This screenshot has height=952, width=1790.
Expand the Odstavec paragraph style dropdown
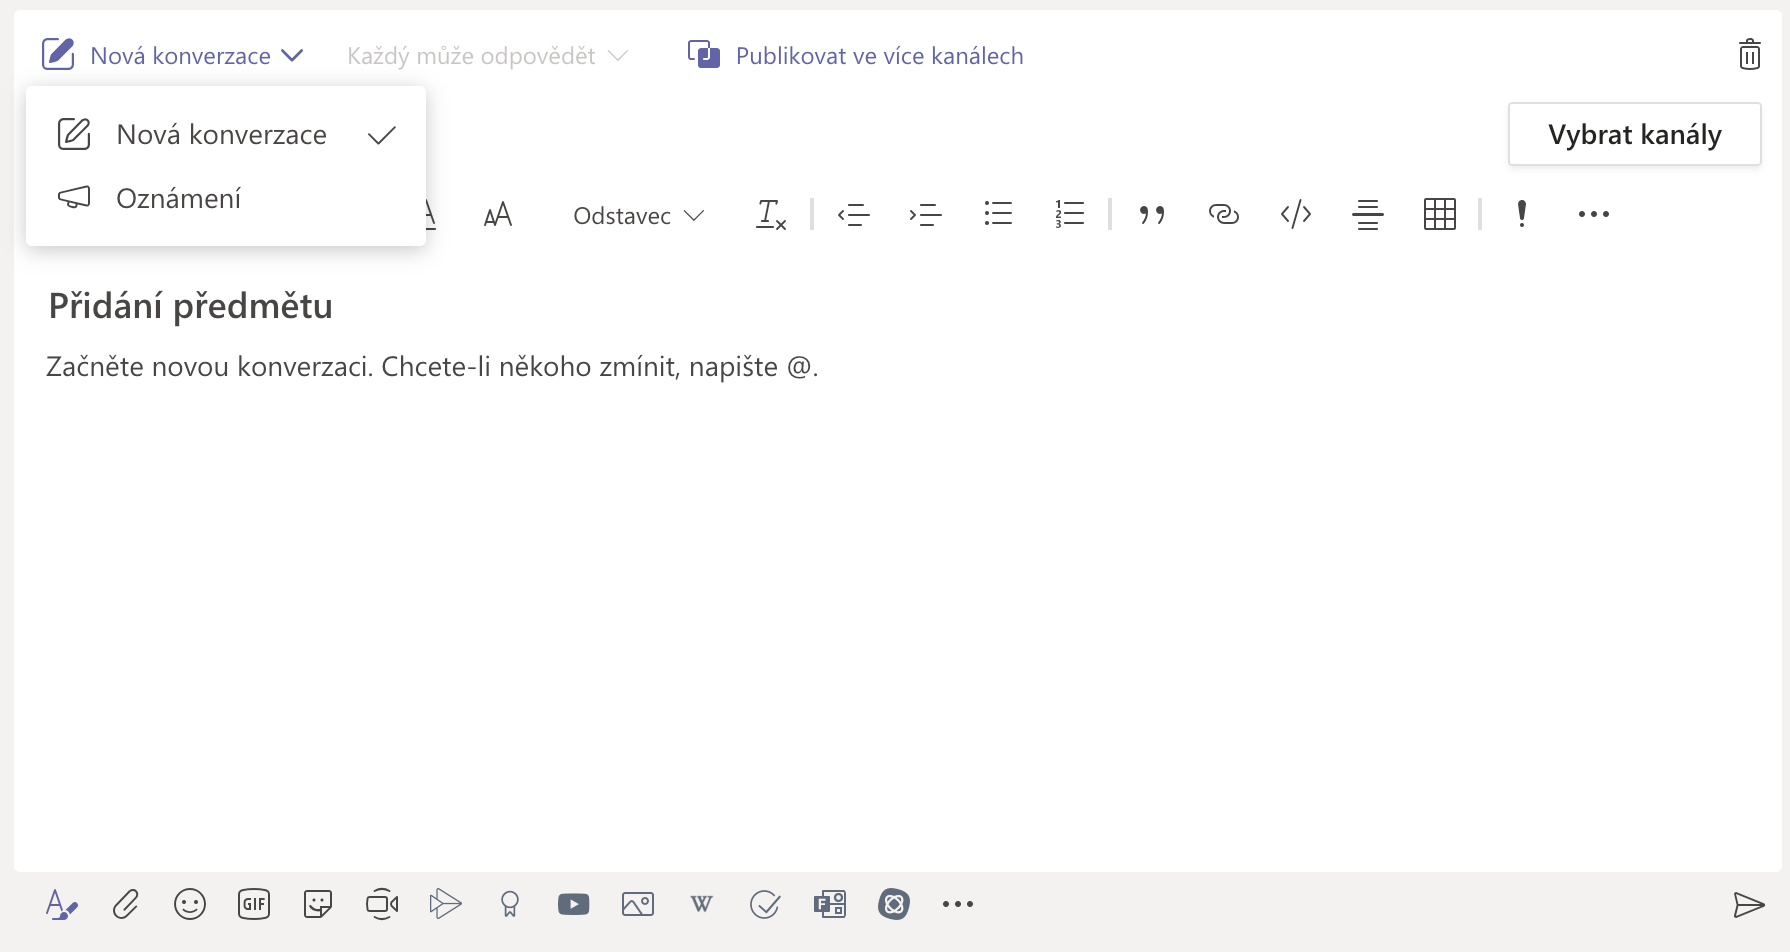tap(638, 216)
